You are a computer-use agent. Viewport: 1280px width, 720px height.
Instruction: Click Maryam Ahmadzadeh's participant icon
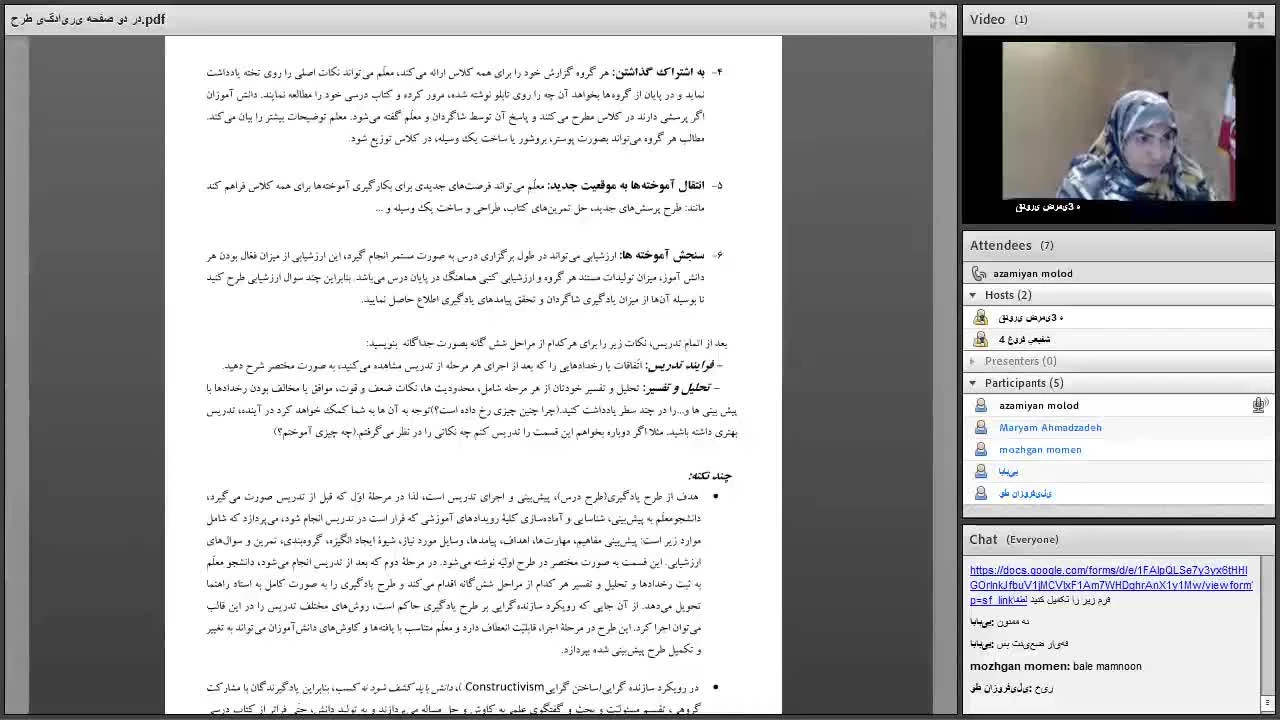click(980, 427)
